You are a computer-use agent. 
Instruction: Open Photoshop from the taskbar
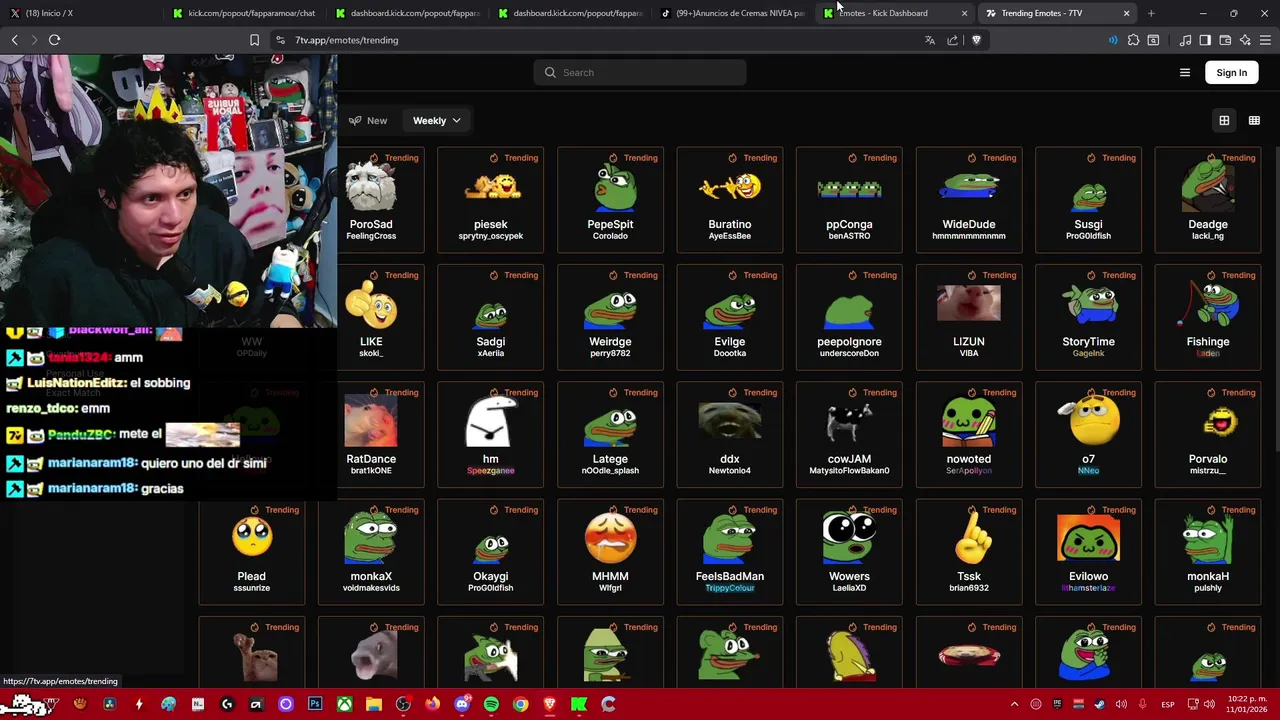(x=315, y=704)
